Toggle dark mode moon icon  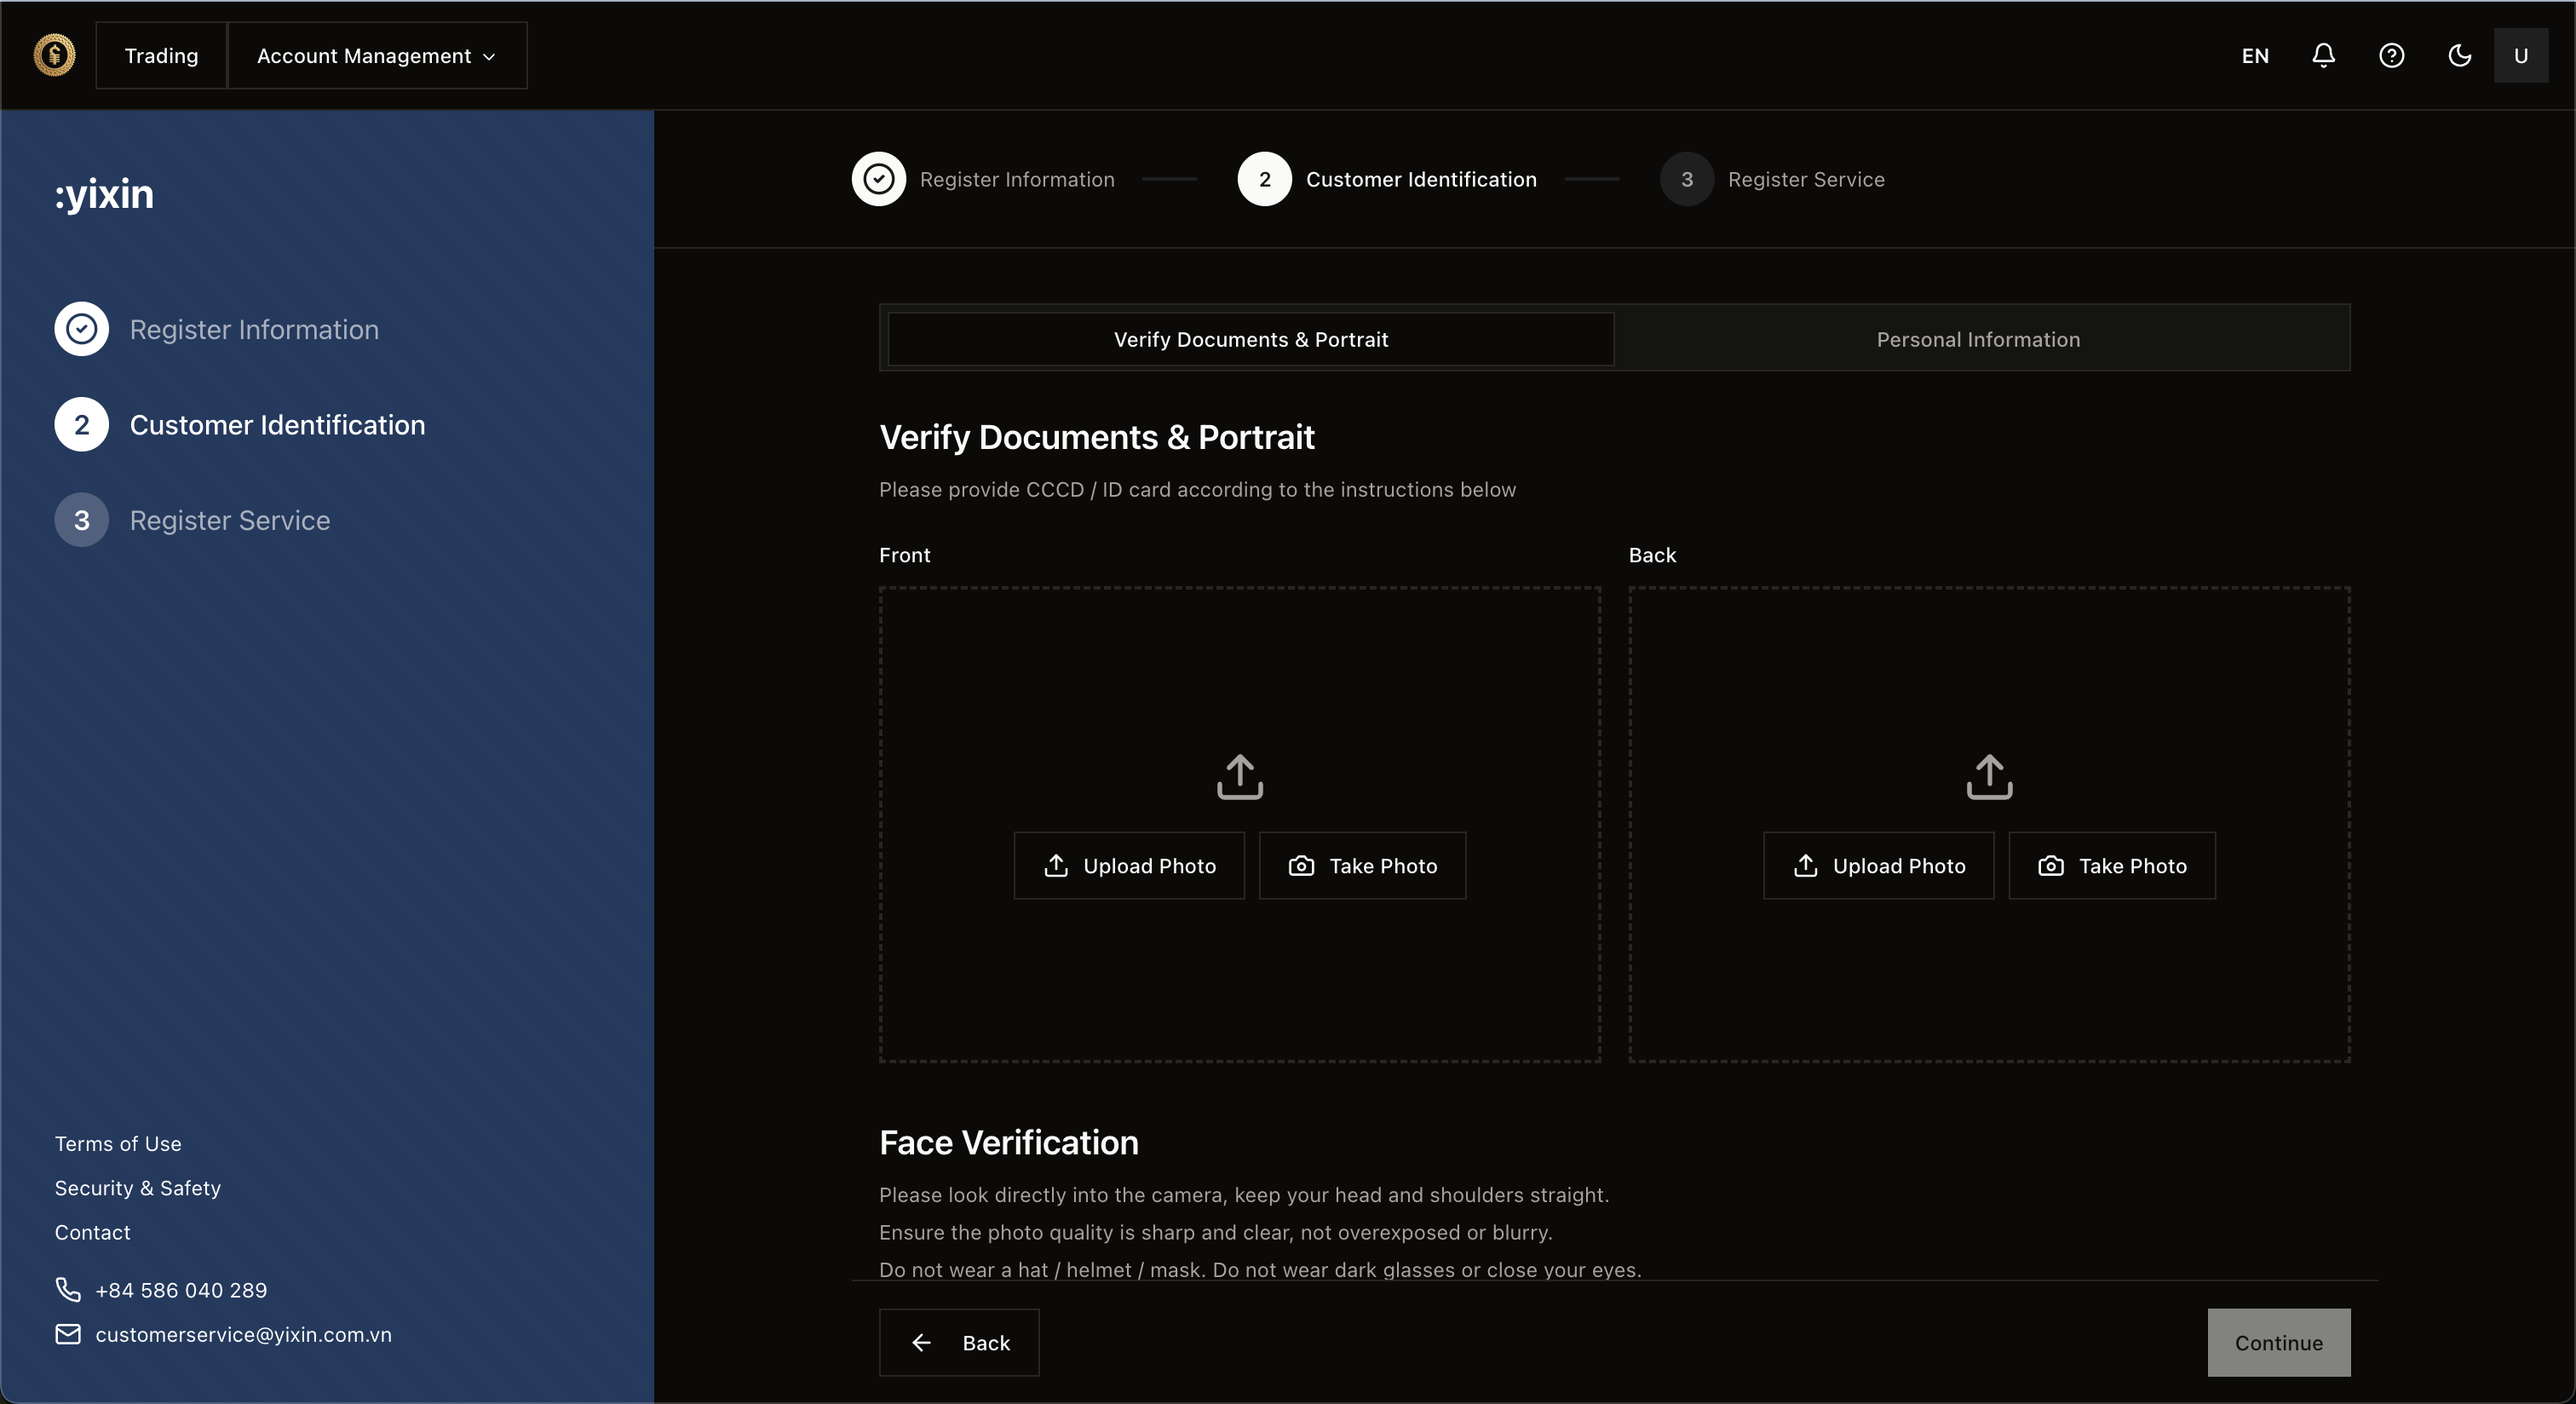pos(2459,55)
